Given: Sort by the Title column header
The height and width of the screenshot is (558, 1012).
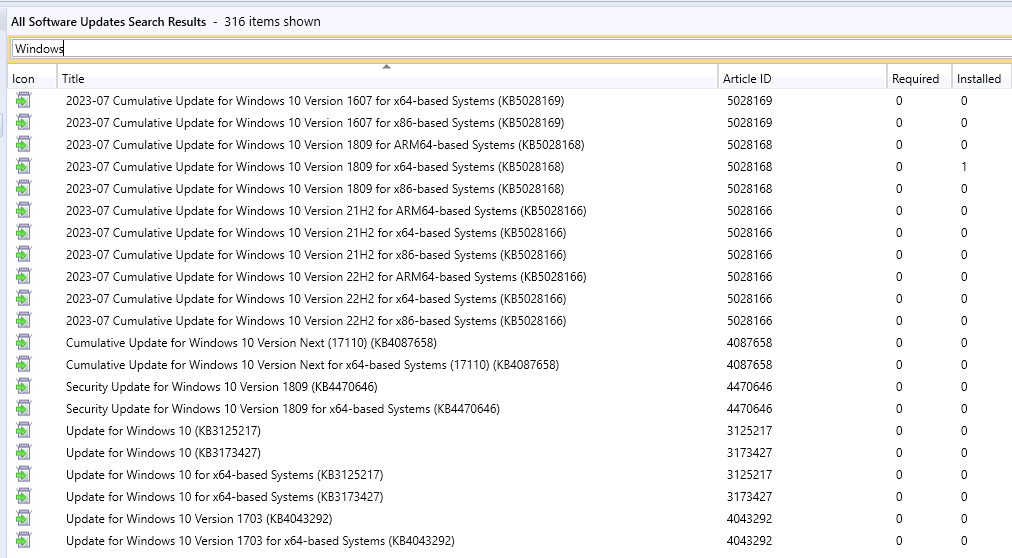Looking at the screenshot, I should [387, 79].
